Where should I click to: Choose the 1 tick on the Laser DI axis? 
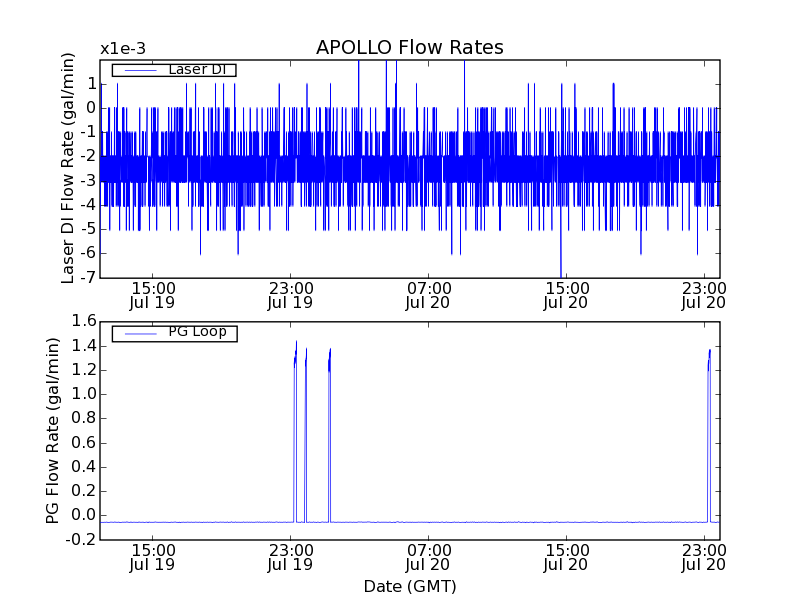click(91, 84)
